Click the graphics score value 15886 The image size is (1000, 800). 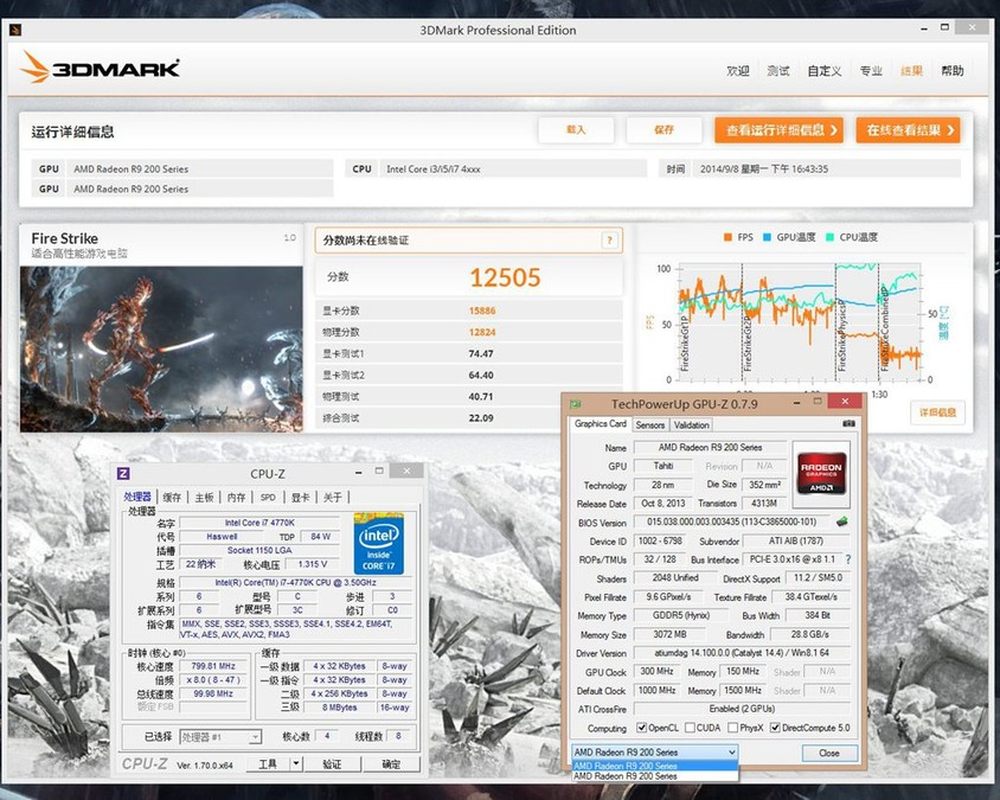coord(482,311)
